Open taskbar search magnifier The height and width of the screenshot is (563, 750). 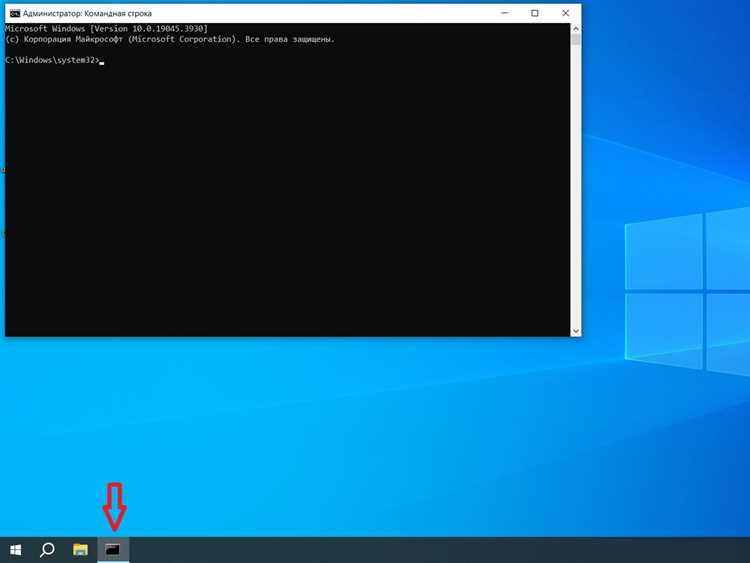pos(47,550)
